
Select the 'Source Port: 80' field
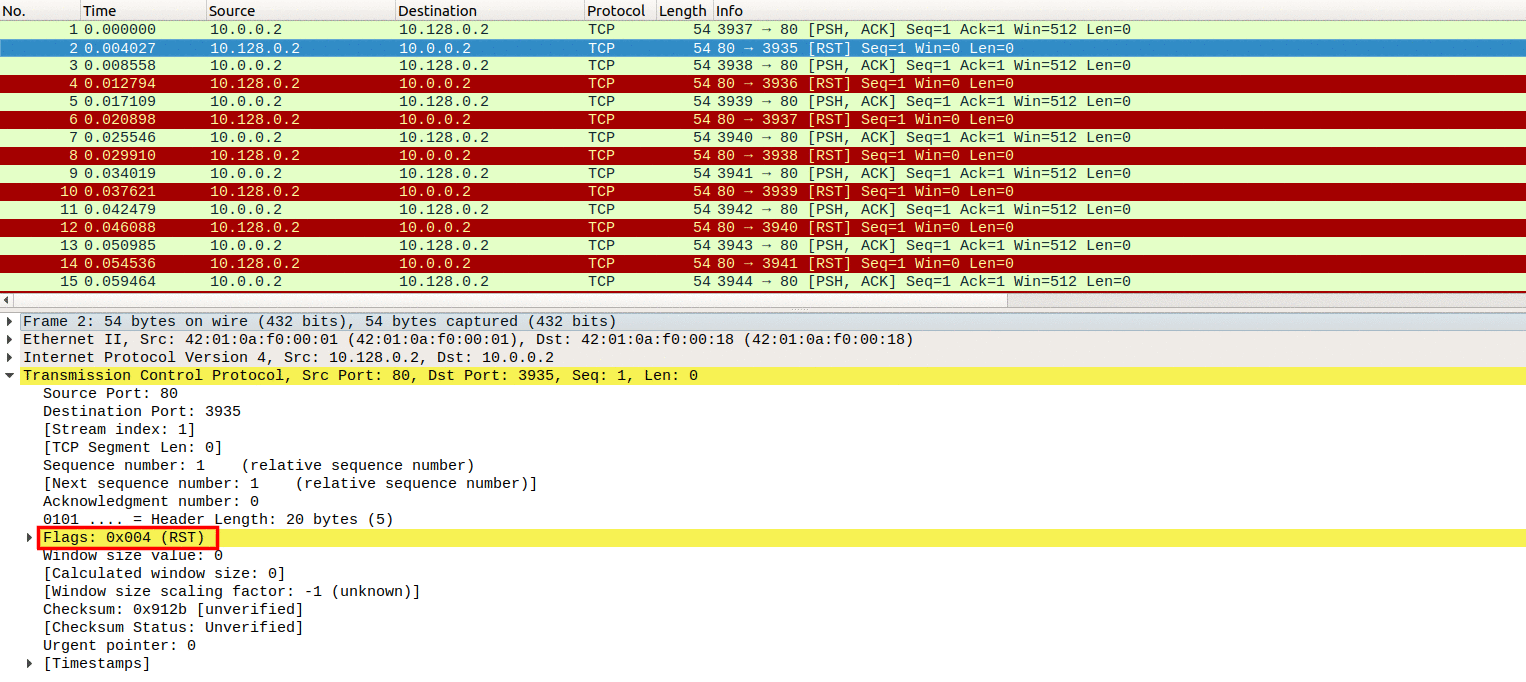110,394
